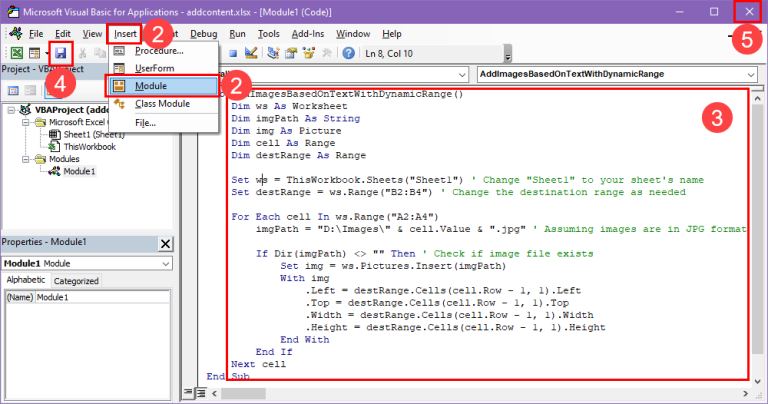Select Sheet1 (Sheet1) in project tree
This screenshot has height=404, width=768.
pyautogui.click(x=93, y=134)
